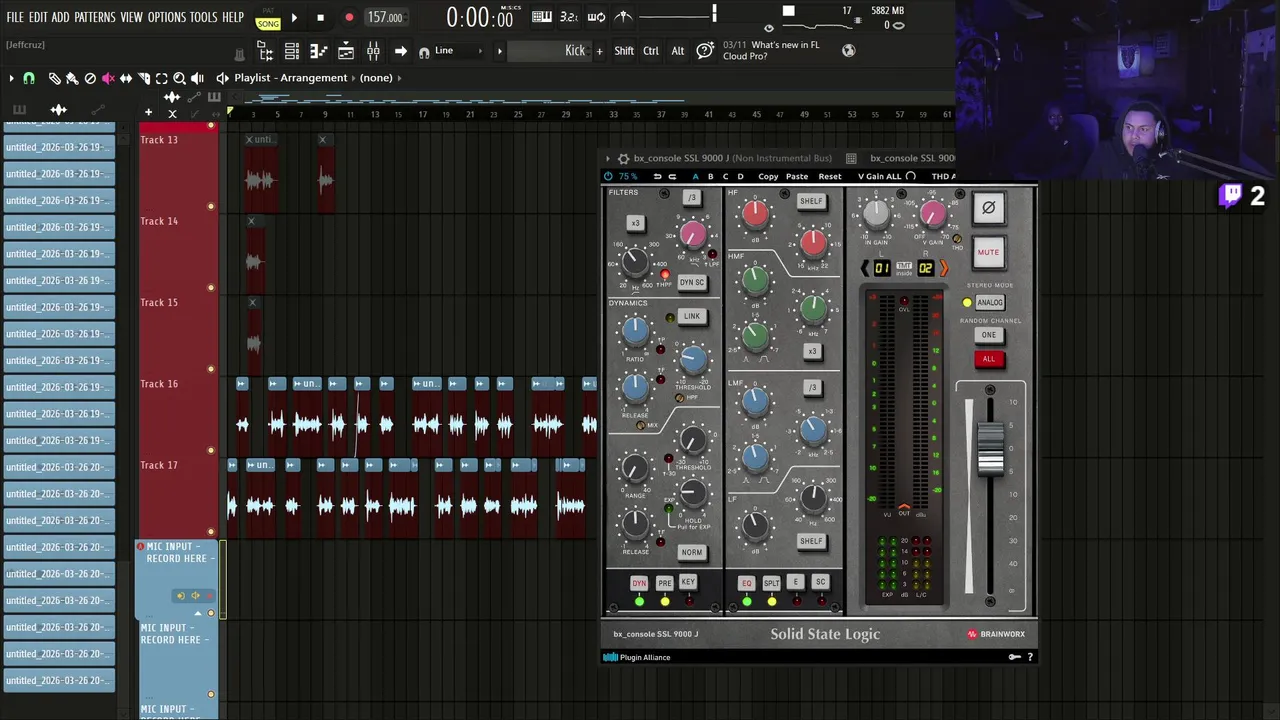Image resolution: width=1280 pixels, height=720 pixels.
Task: Open the EDIT menu
Action: pos(38,17)
